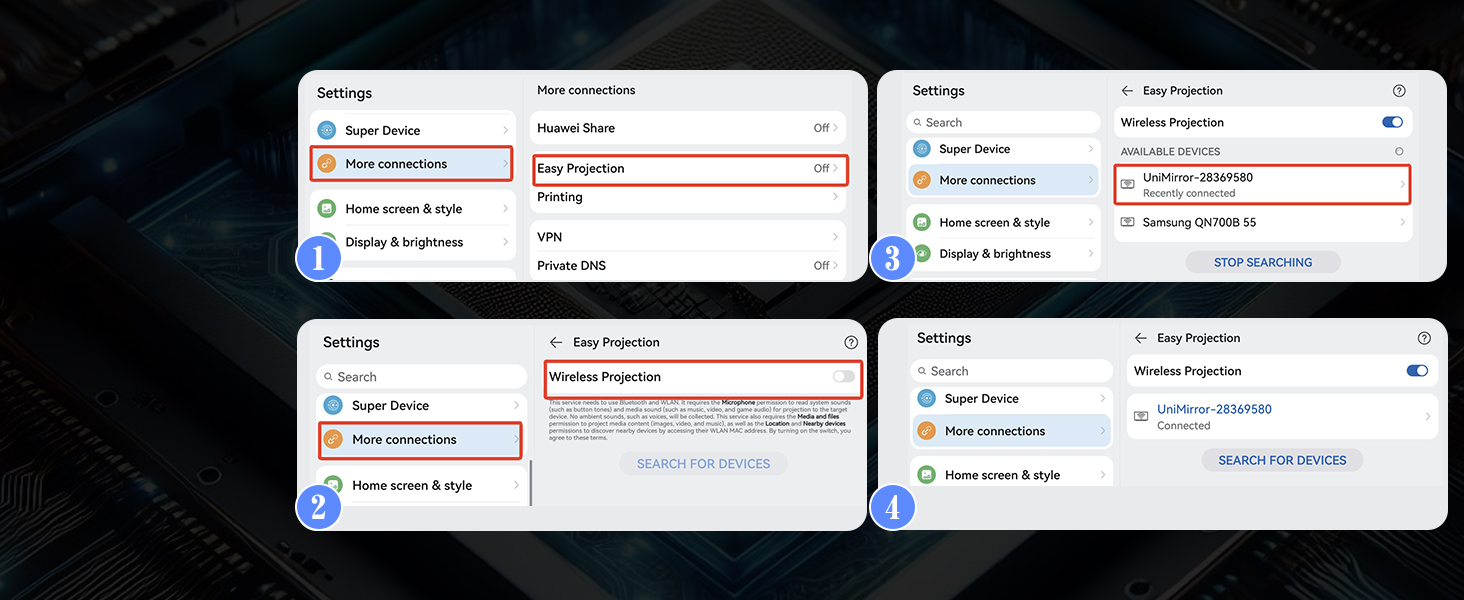This screenshot has width=1464, height=600.
Task: Click the Samsung QN700B 55 display icon
Action: click(x=1128, y=223)
